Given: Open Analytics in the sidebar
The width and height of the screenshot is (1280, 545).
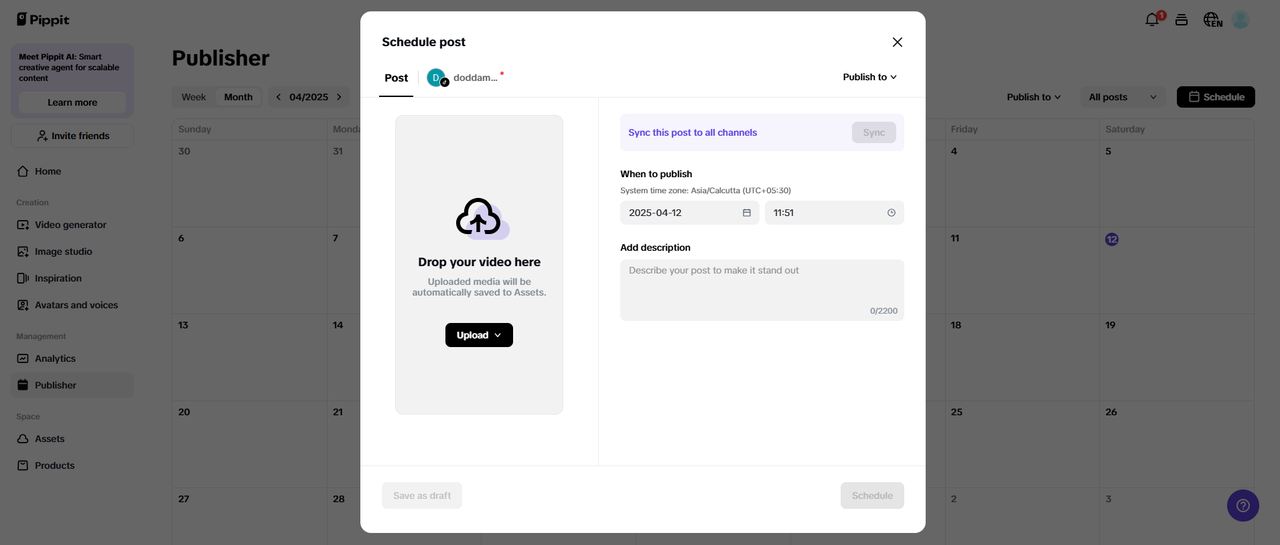Looking at the screenshot, I should (x=72, y=358).
